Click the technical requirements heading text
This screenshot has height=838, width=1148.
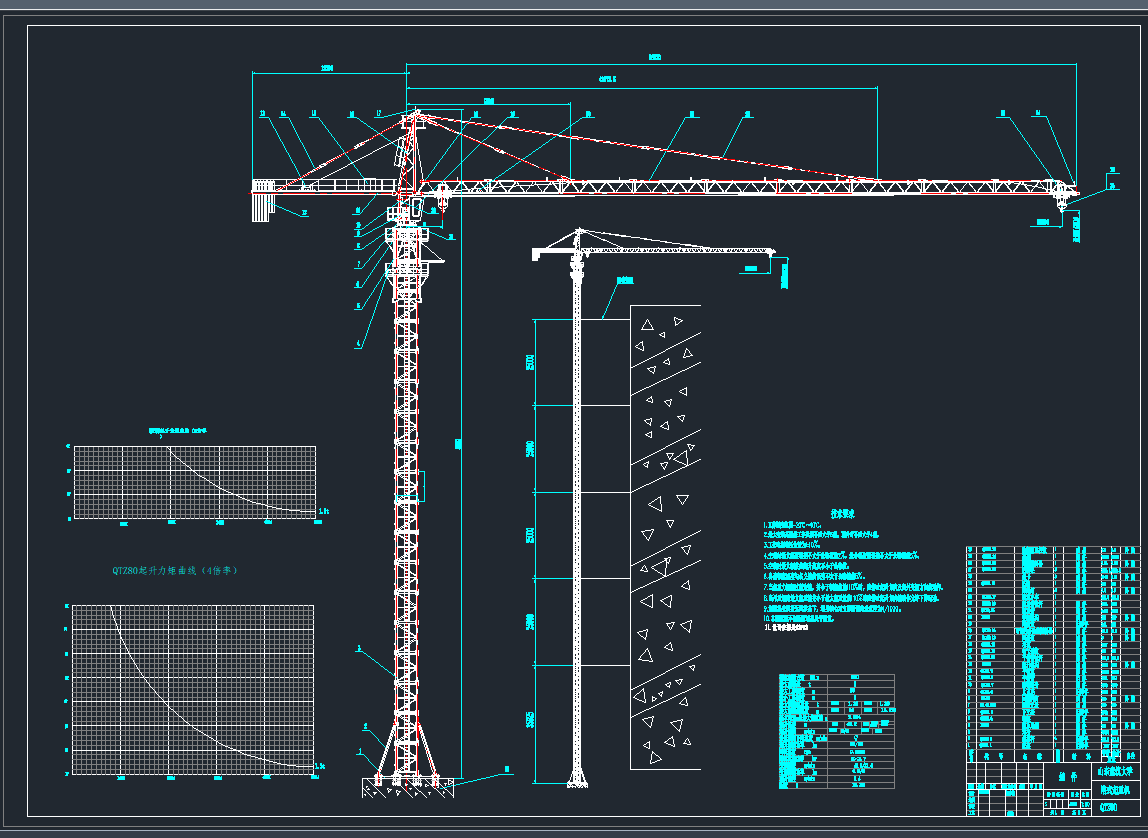tap(839, 515)
